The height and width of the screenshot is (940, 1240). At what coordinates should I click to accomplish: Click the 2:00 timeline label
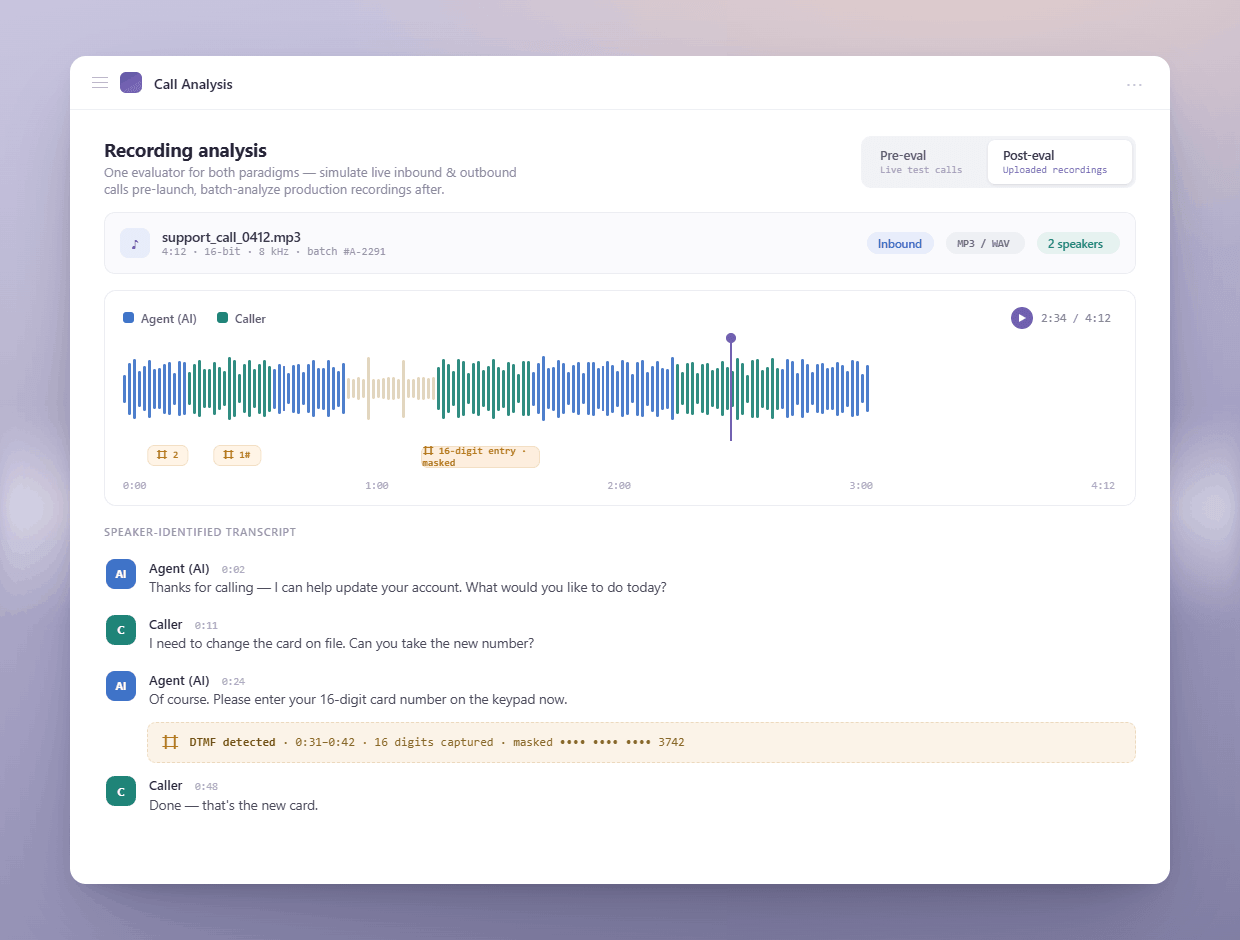pos(619,486)
